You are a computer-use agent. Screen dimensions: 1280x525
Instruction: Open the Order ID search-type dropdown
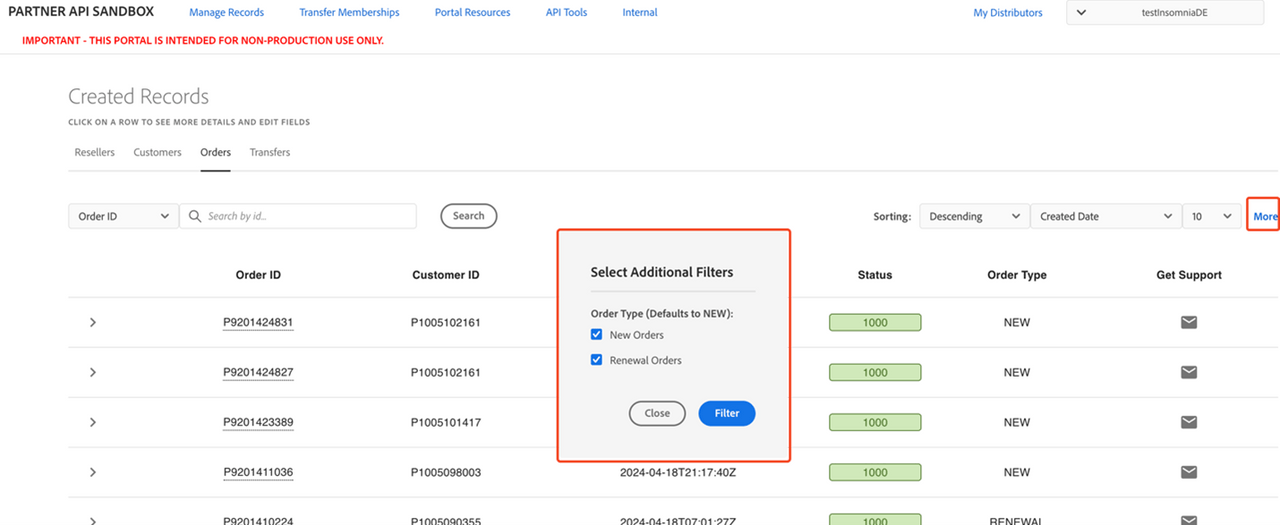click(x=123, y=216)
